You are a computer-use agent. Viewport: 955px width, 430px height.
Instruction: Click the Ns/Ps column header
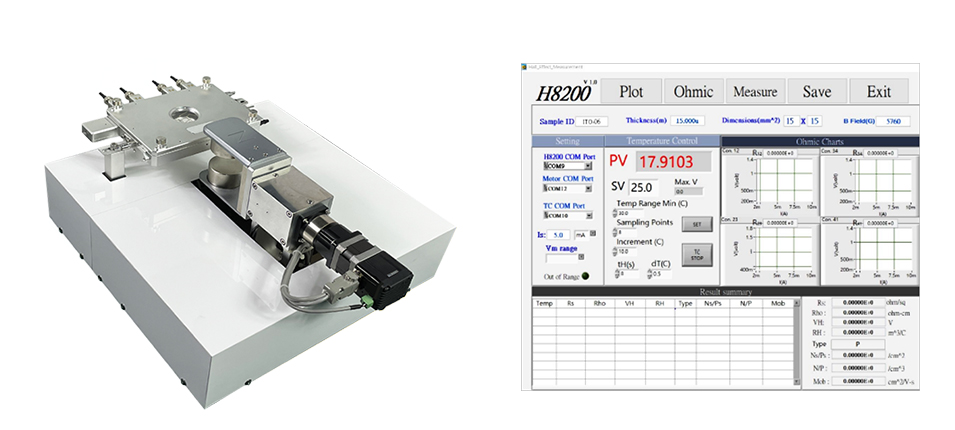click(713, 303)
